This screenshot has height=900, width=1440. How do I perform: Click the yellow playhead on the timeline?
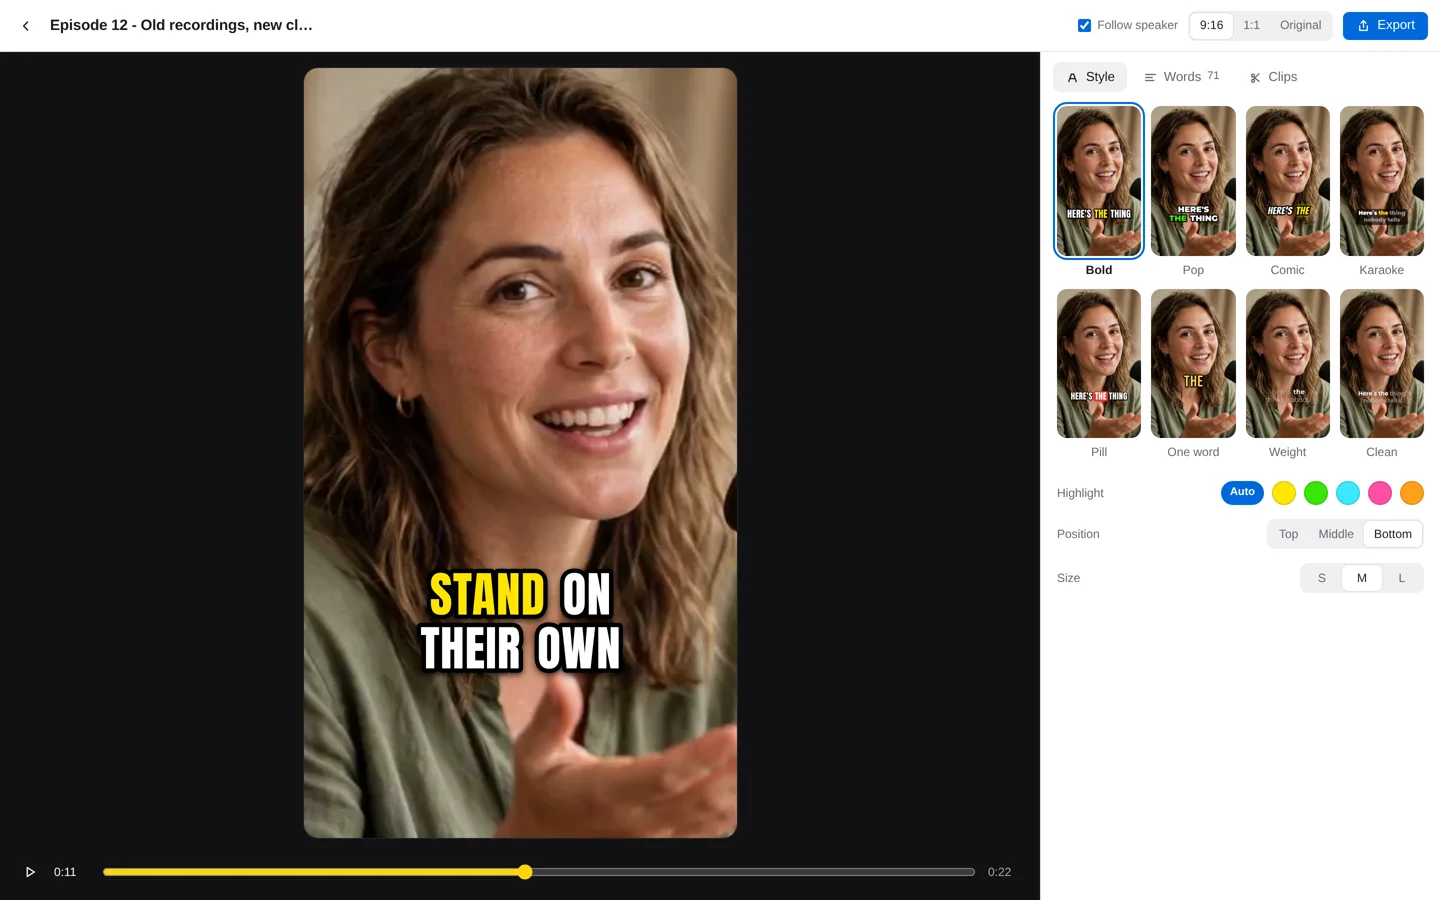click(525, 872)
